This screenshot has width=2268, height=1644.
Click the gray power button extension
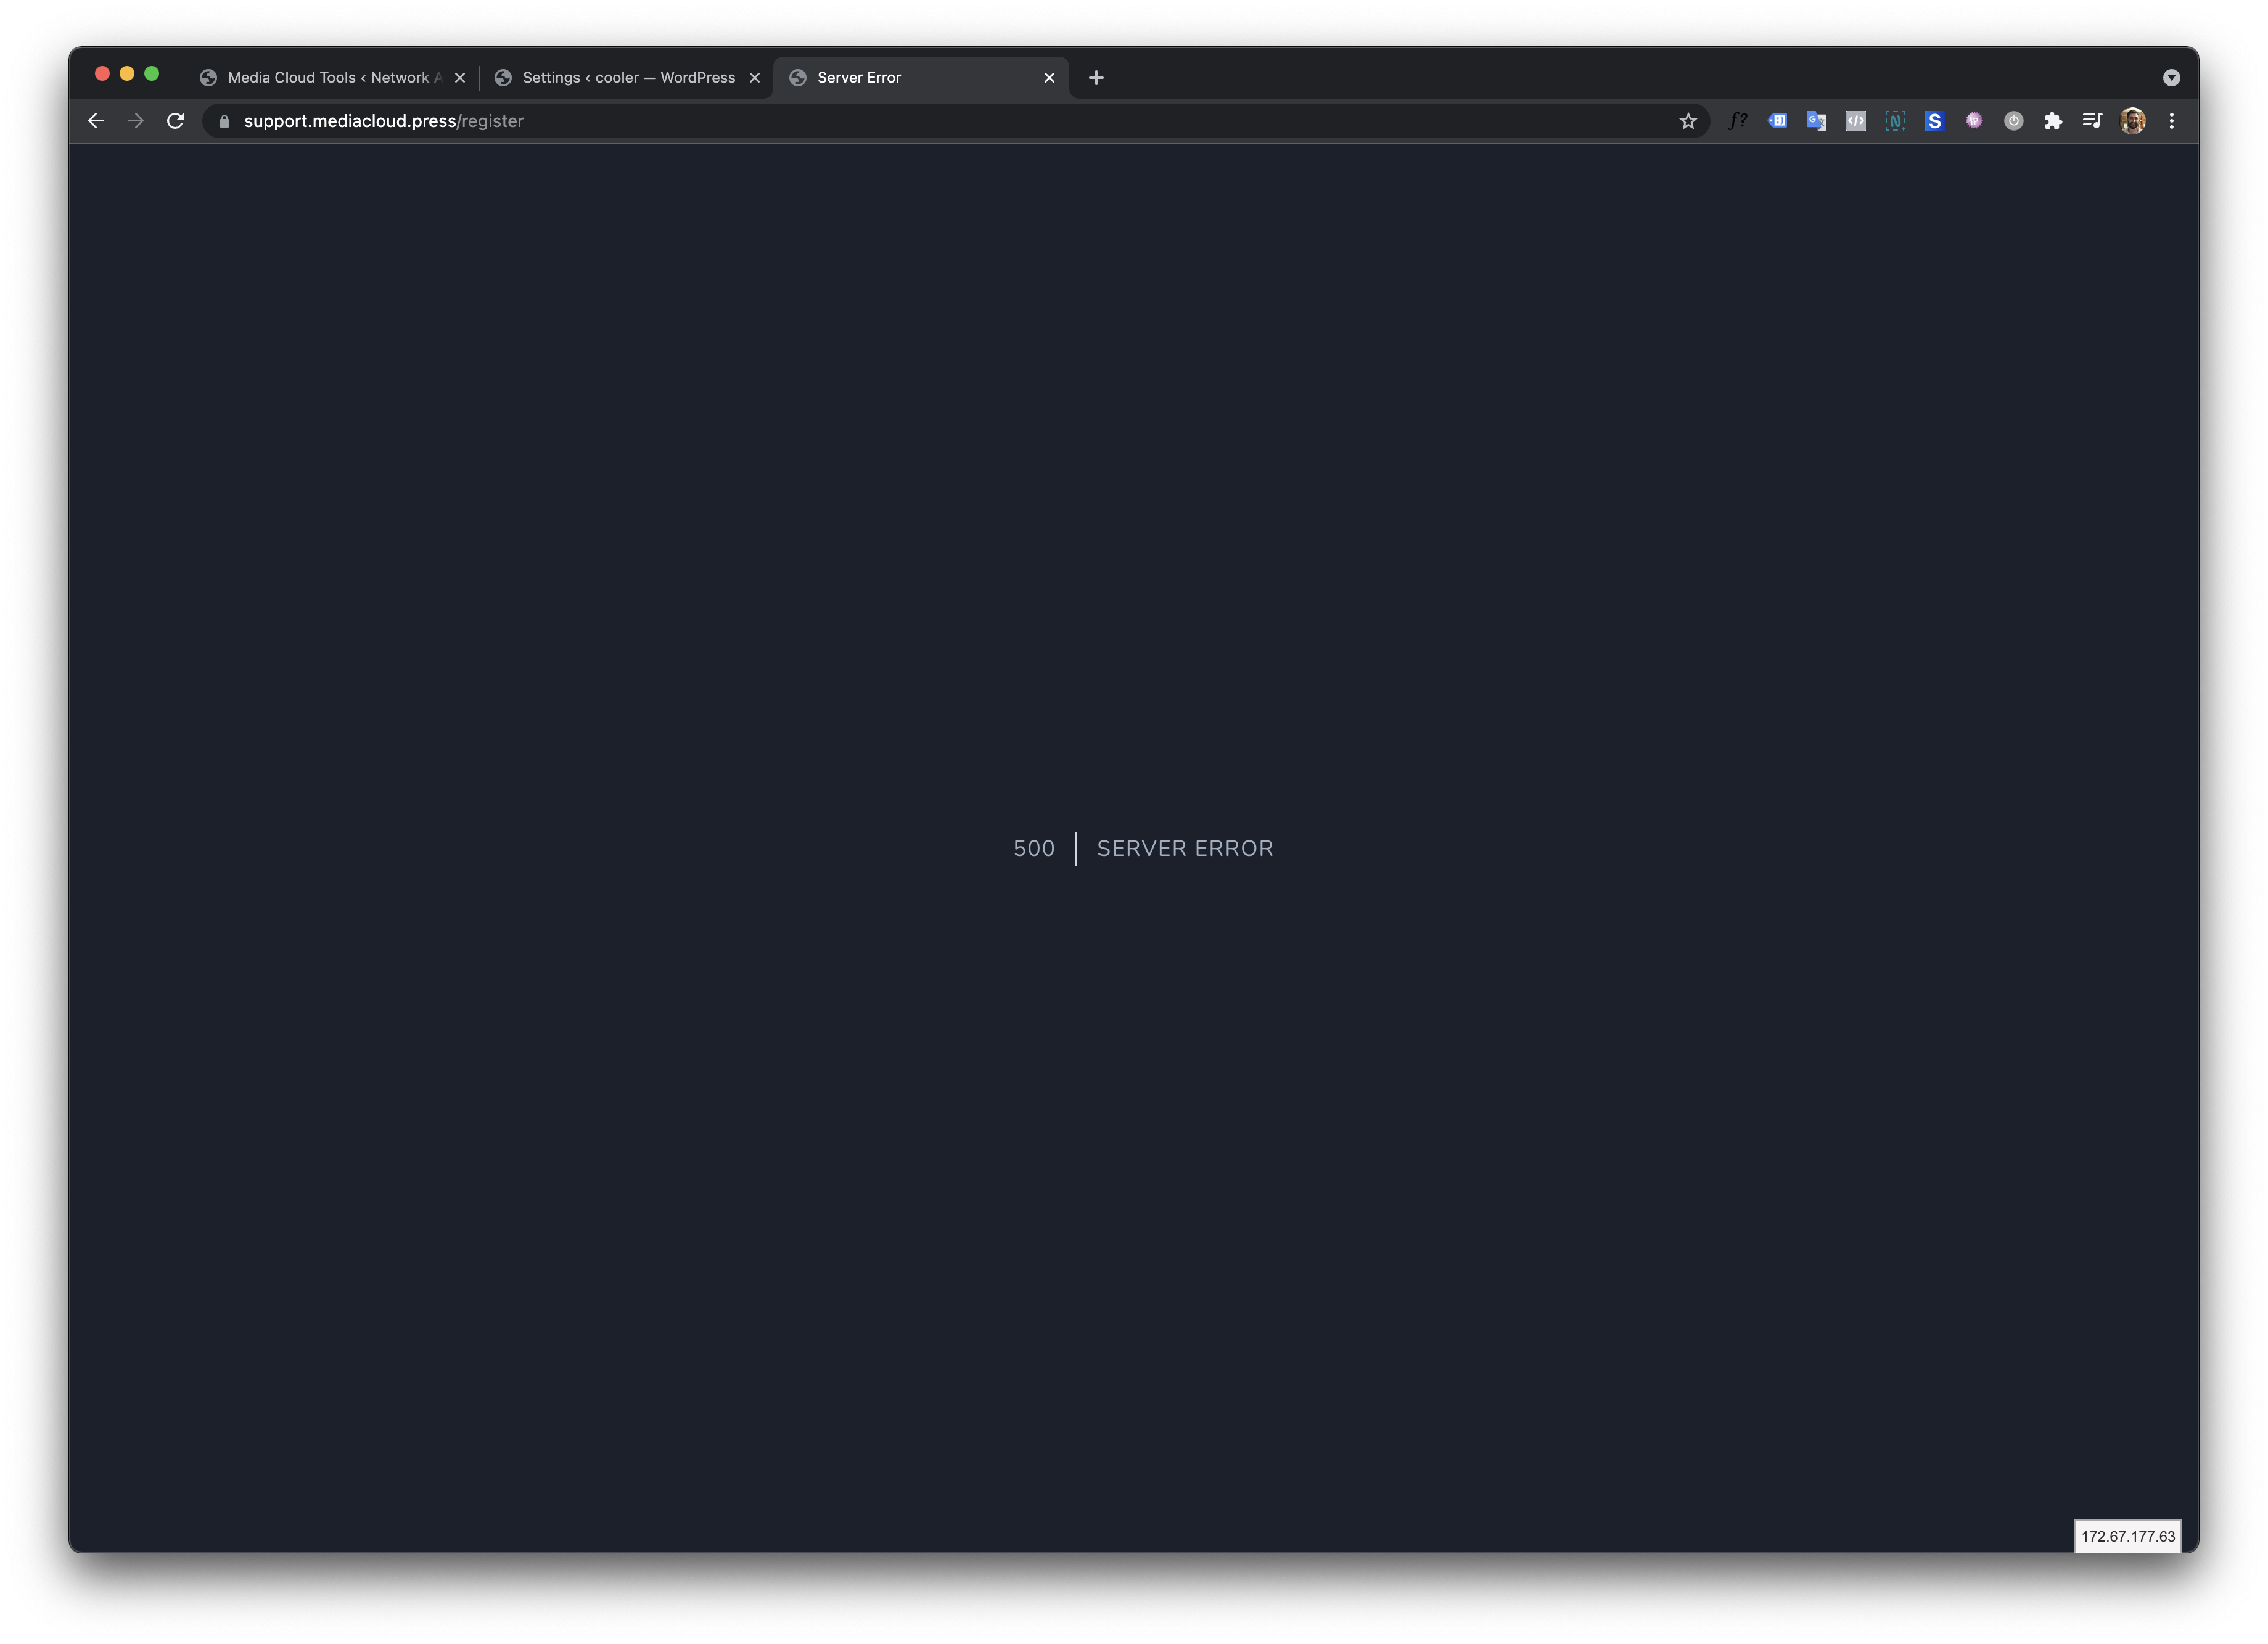2014,121
